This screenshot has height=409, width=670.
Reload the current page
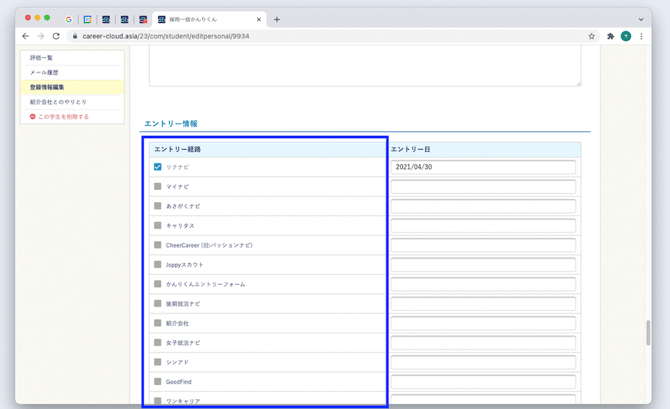tap(56, 36)
